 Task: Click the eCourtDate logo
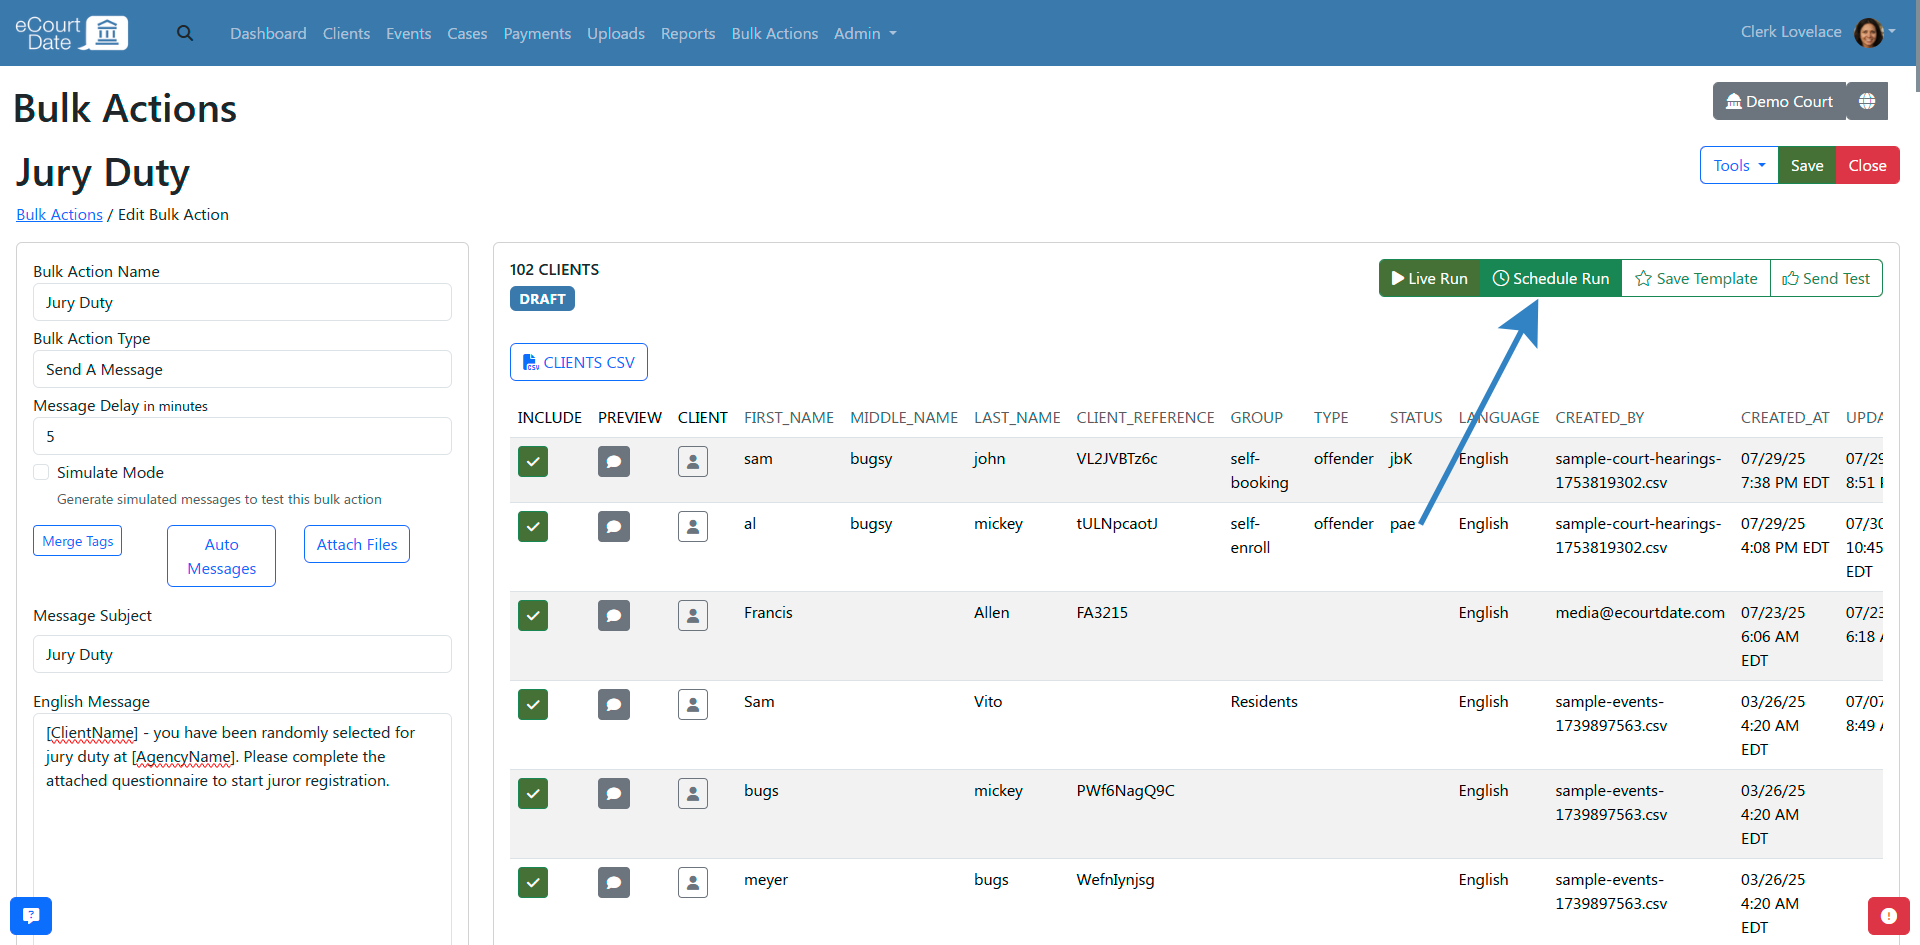click(x=72, y=33)
